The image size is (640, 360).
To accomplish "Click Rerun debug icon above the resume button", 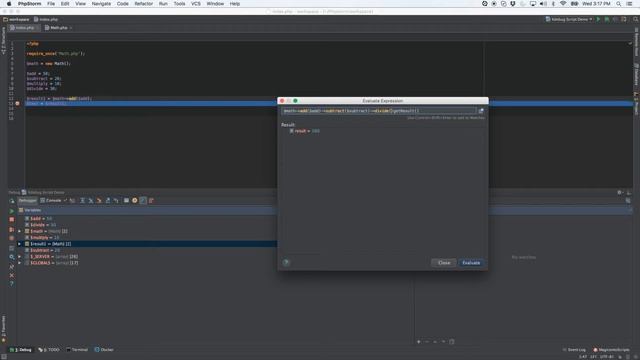I will pyautogui.click(x=11, y=201).
